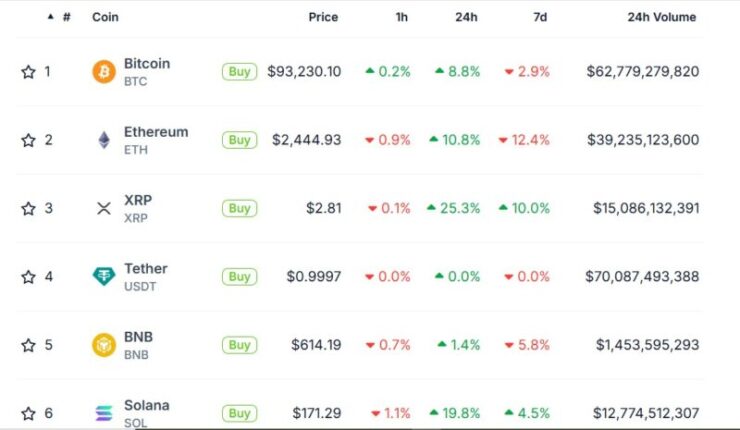
Task: Favorite Bitcoin with the star toggle
Action: point(28,72)
